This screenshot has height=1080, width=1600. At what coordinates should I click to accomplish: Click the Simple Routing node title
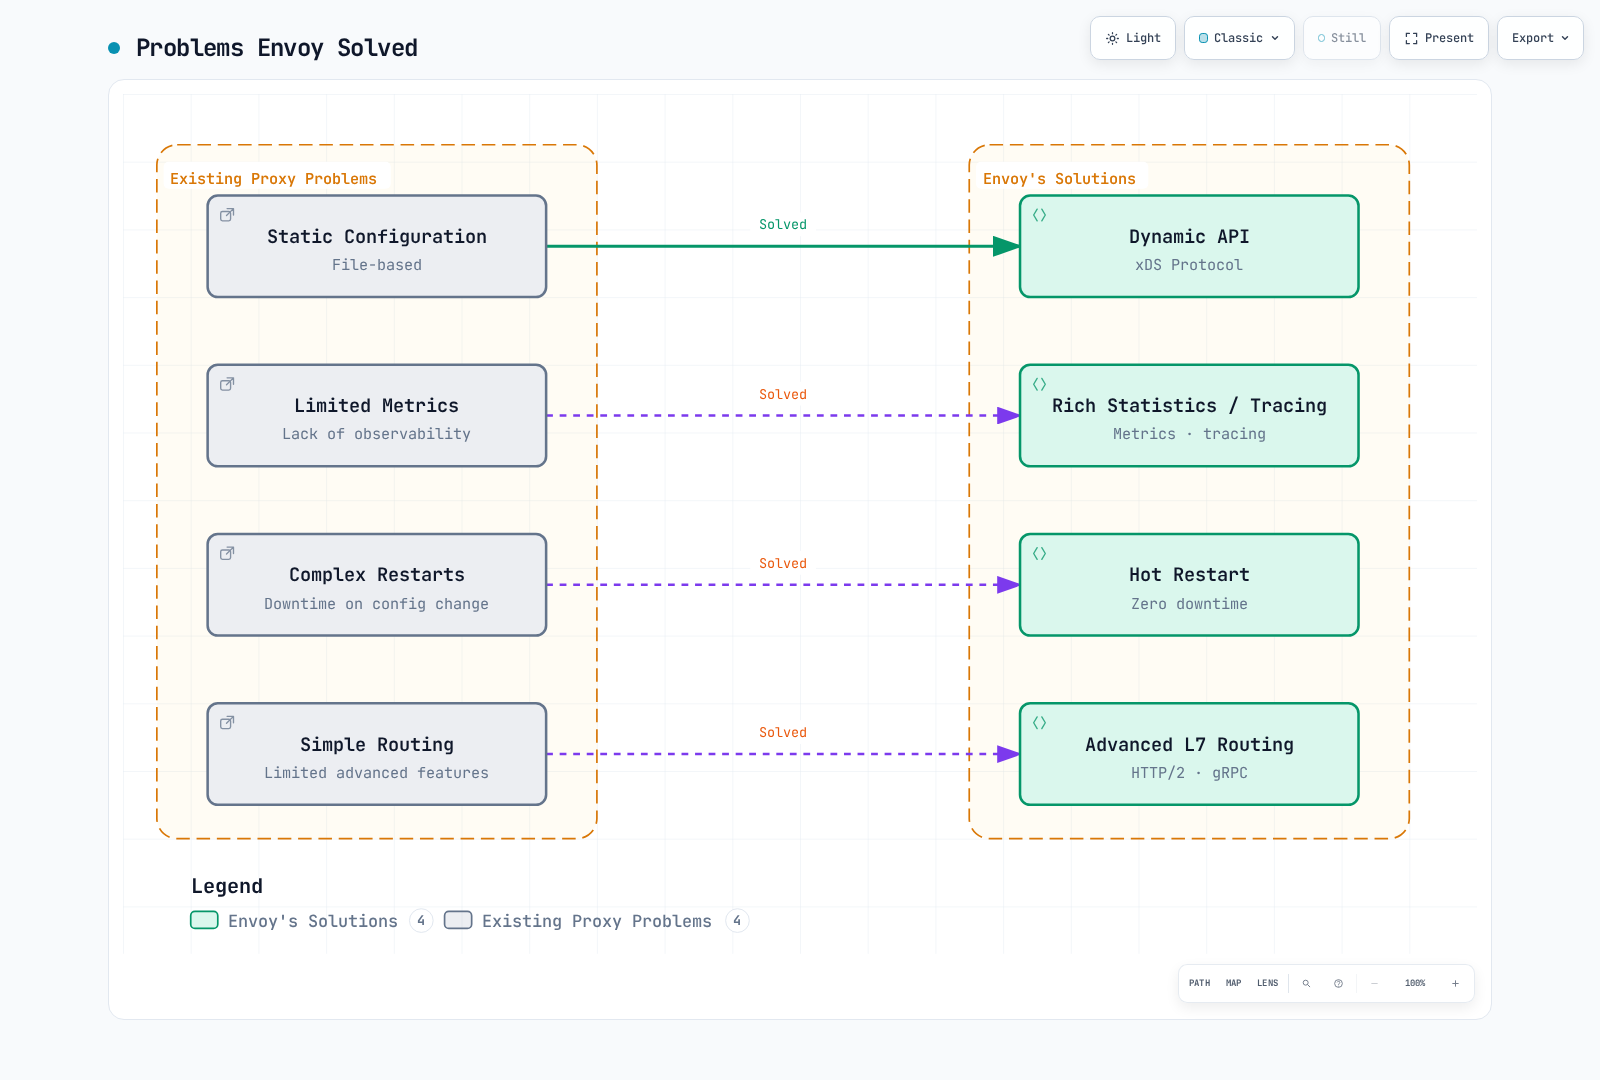(377, 744)
